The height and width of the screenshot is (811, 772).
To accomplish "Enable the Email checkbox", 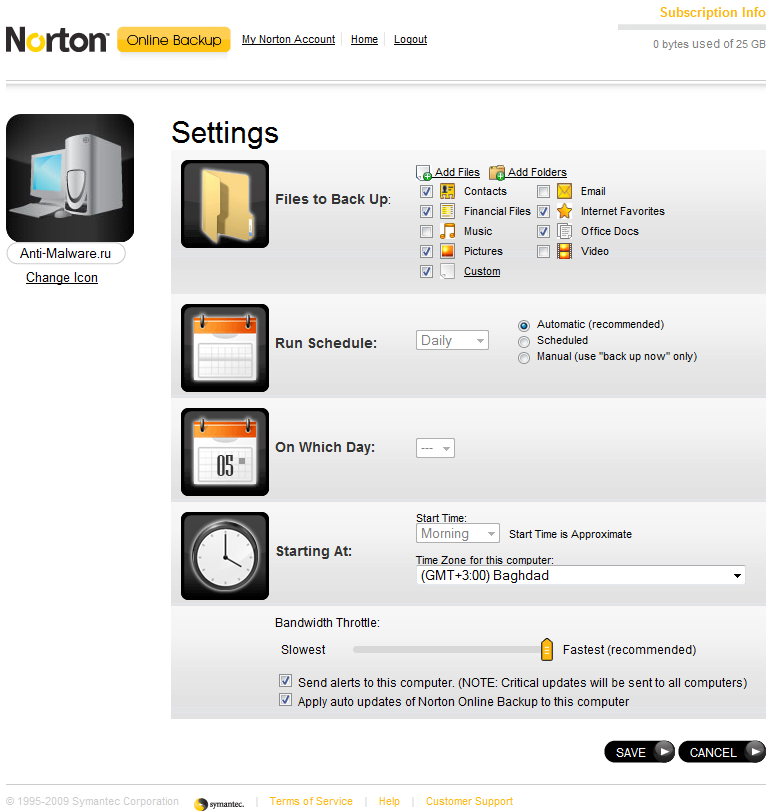I will point(543,191).
